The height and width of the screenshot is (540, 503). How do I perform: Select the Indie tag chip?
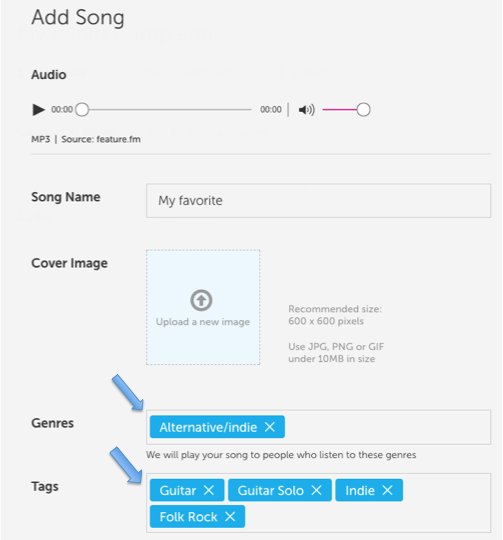[x=360, y=490]
